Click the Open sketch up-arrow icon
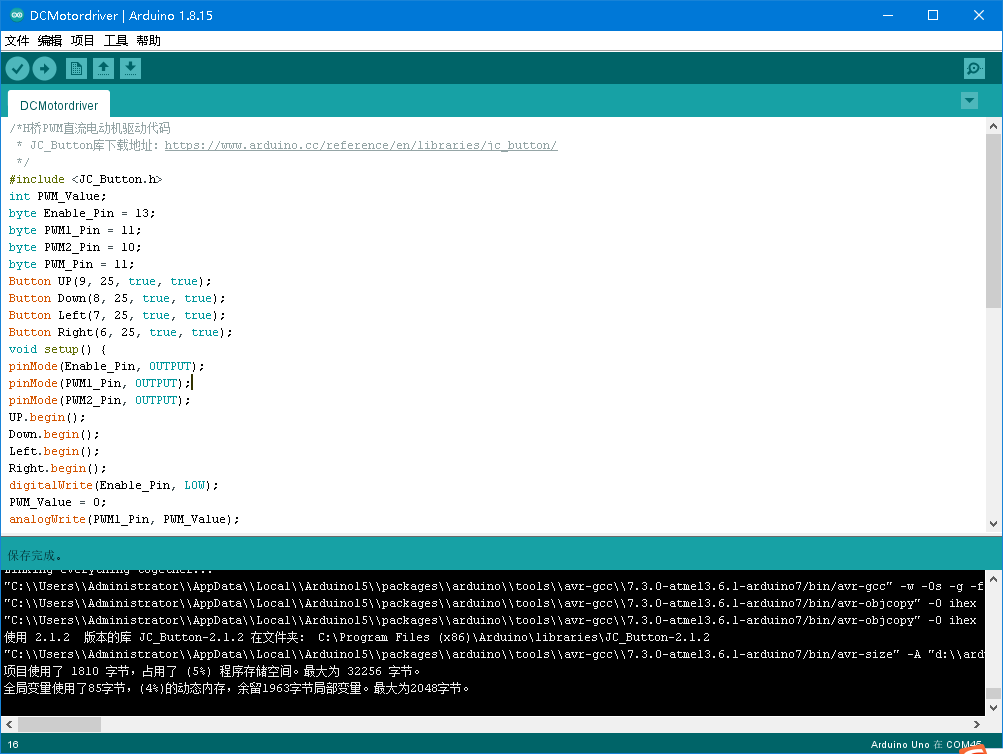Screen dimensions: 1003x754 103,68
